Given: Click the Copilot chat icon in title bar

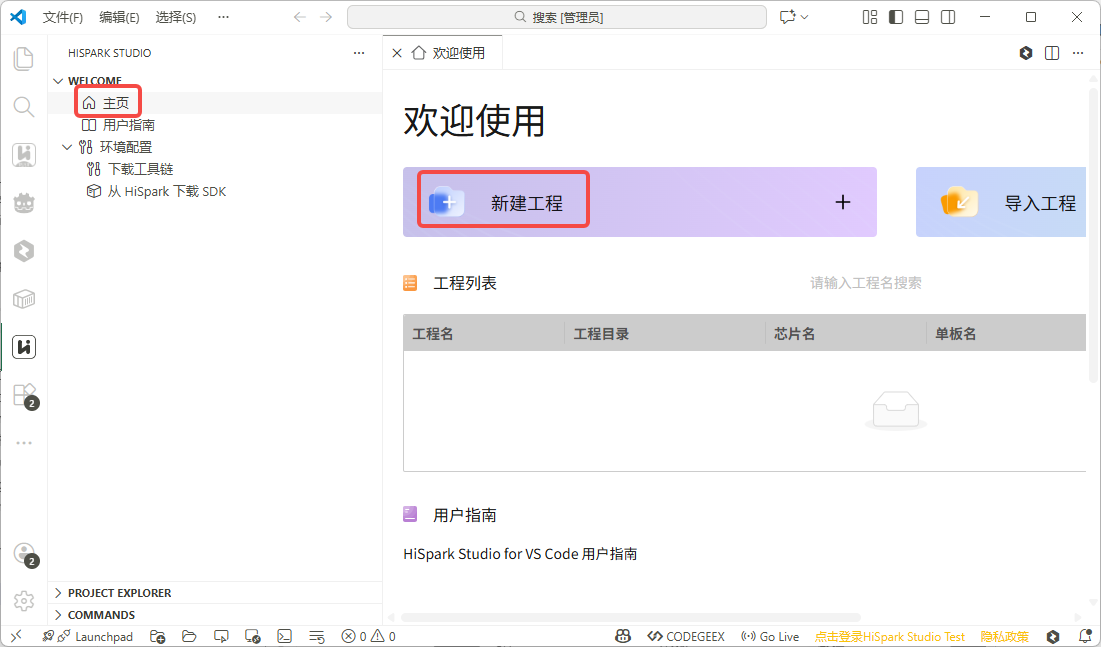Looking at the screenshot, I should tap(787, 17).
